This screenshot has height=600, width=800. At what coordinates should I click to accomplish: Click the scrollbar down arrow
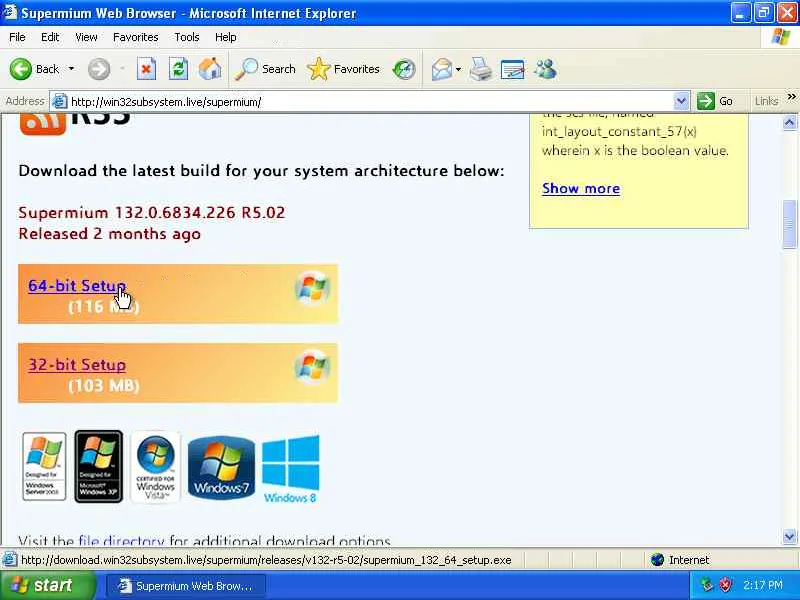pyautogui.click(x=789, y=537)
